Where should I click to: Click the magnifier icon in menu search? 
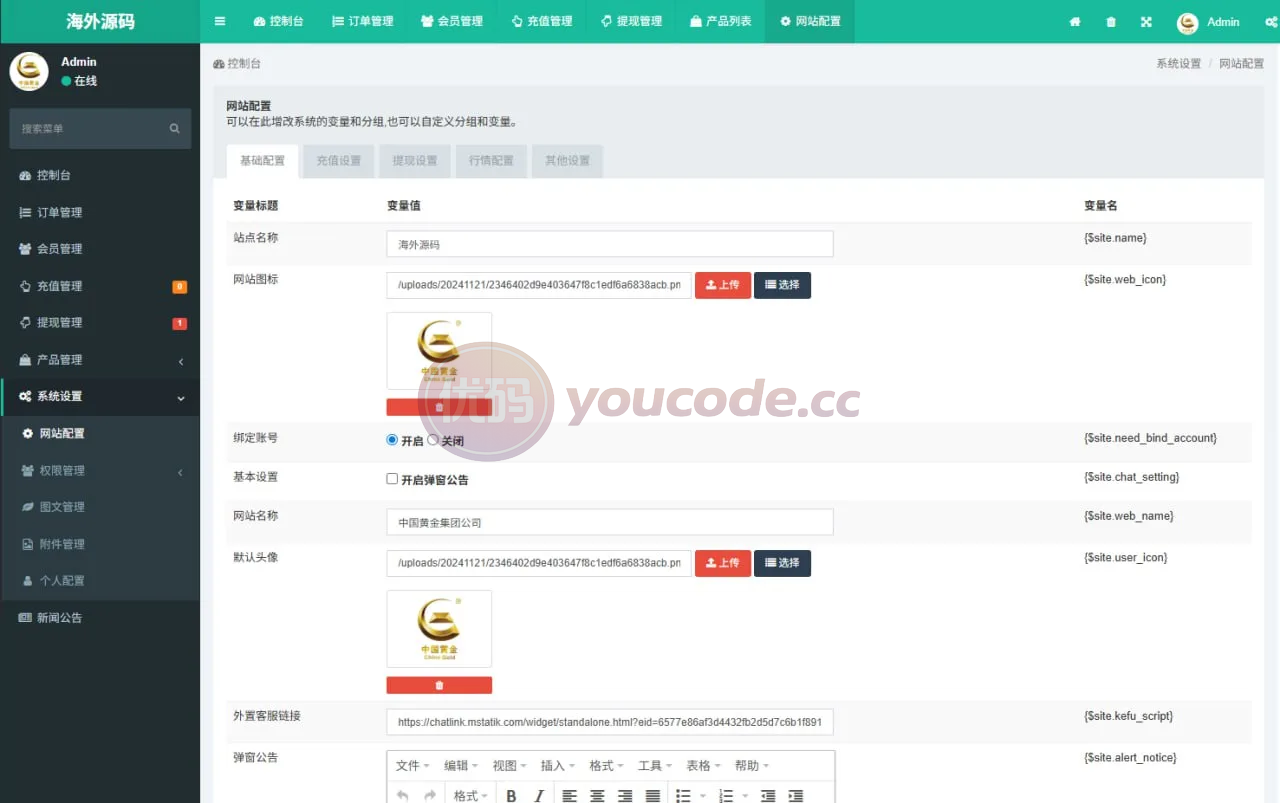click(x=174, y=129)
